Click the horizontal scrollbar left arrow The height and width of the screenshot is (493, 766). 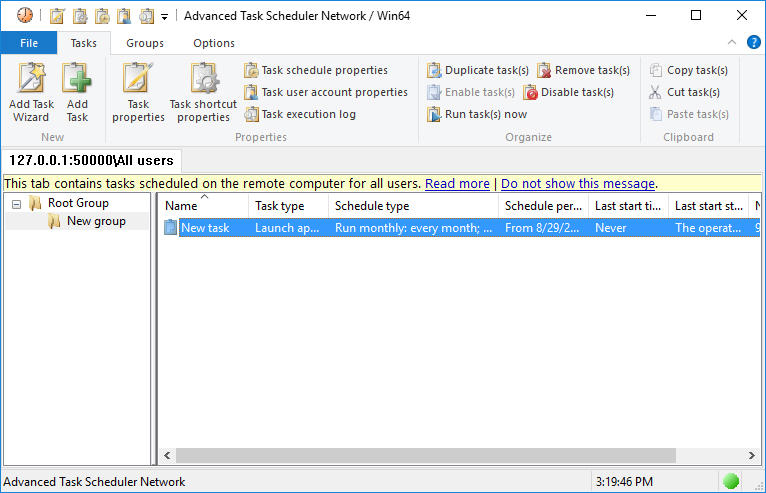[167, 455]
